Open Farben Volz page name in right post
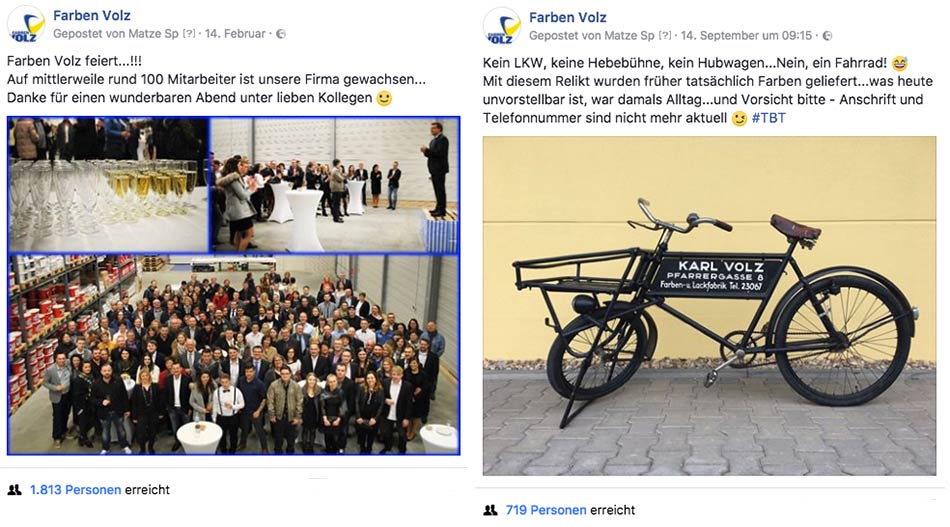 pyautogui.click(x=568, y=18)
